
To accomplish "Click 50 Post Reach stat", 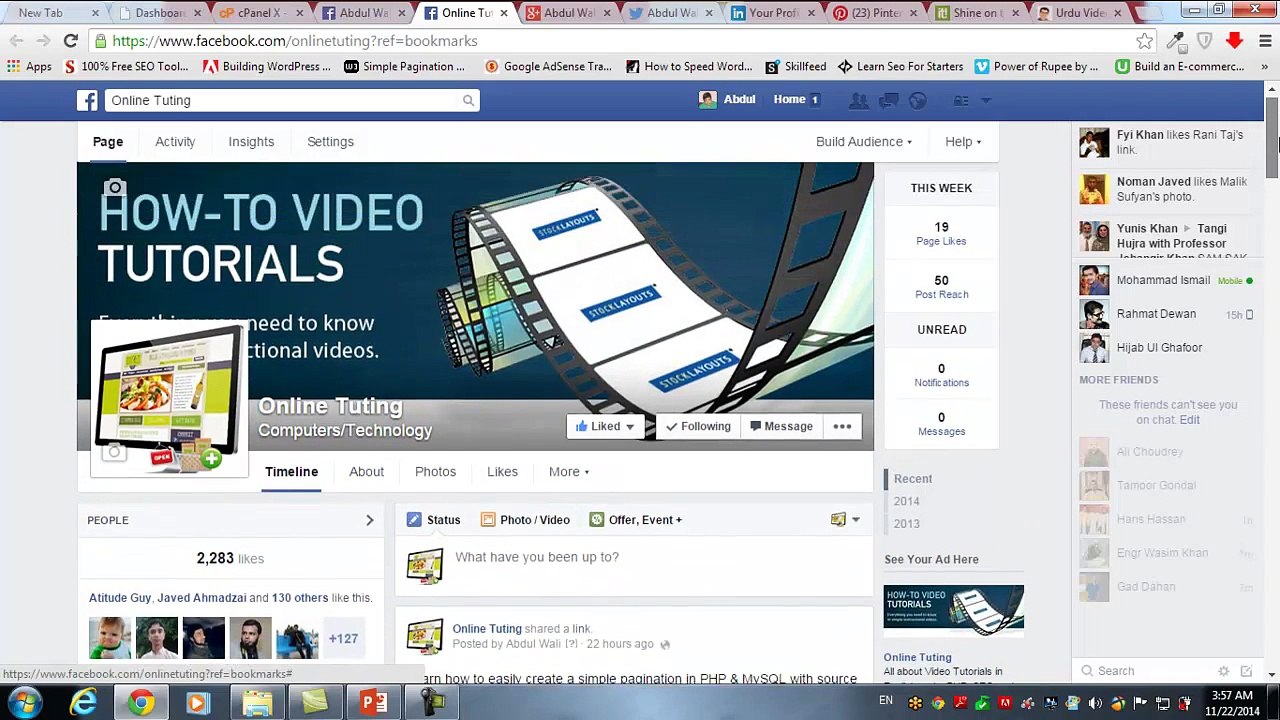I will coord(941,287).
